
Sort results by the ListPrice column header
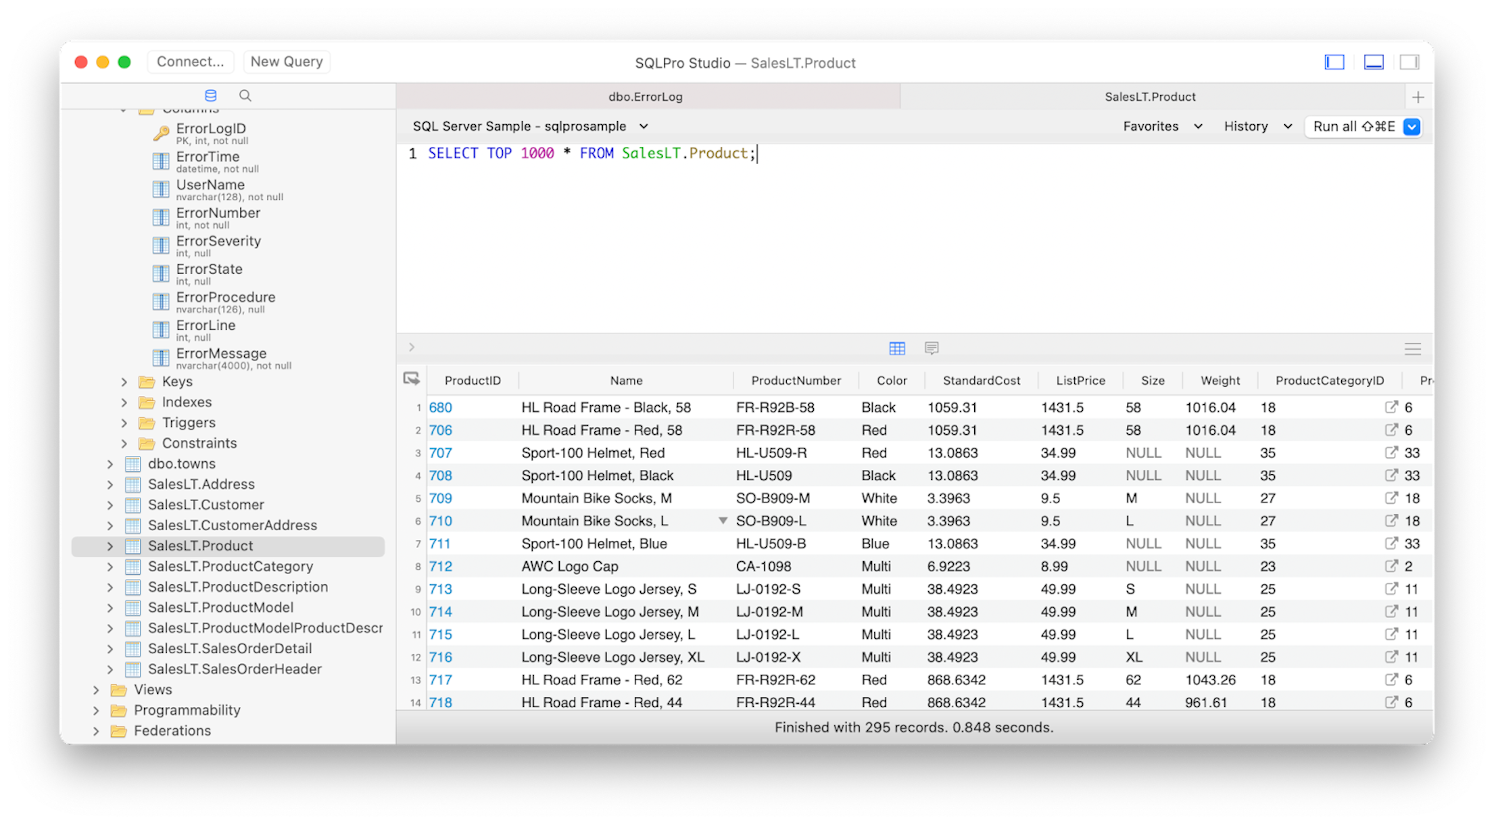coord(1080,380)
